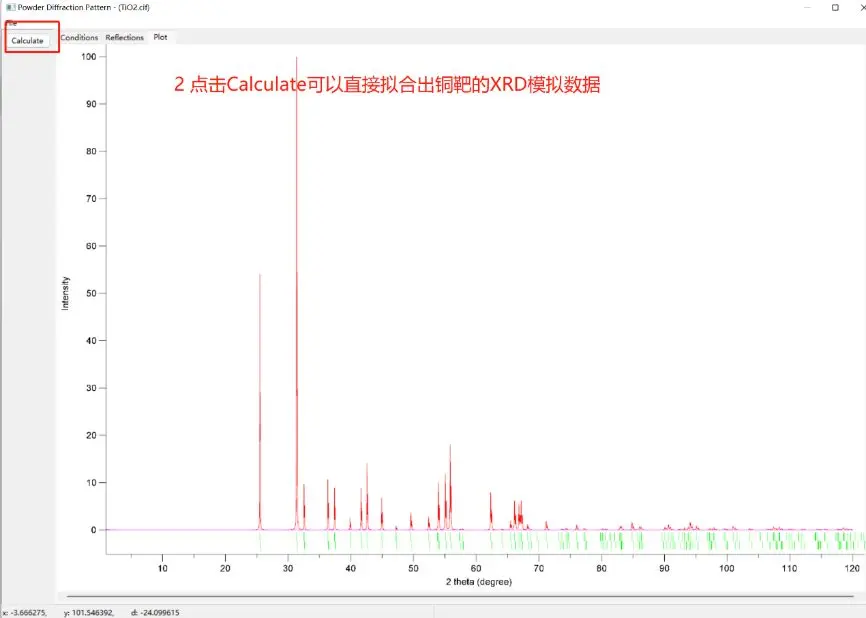Click the peak near 42.5 degrees
The width and height of the screenshot is (866, 618).
[x=367, y=496]
